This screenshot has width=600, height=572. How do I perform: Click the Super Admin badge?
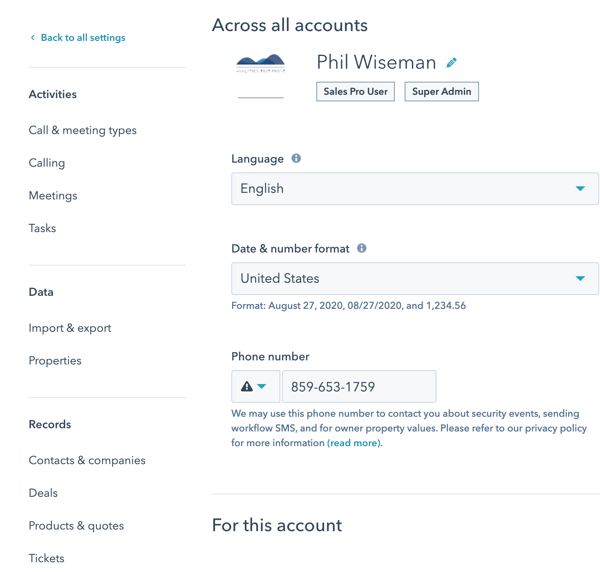442,91
